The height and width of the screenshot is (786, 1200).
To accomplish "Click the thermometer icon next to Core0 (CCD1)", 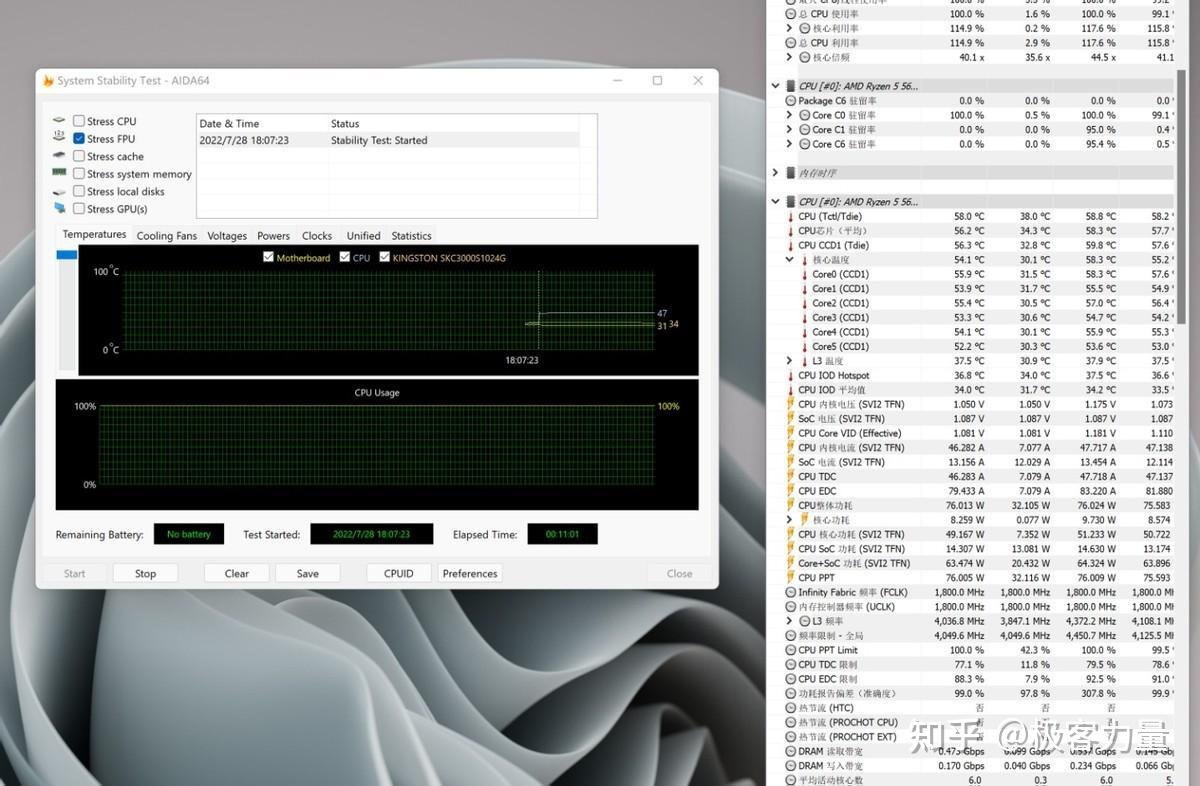I will [x=804, y=274].
